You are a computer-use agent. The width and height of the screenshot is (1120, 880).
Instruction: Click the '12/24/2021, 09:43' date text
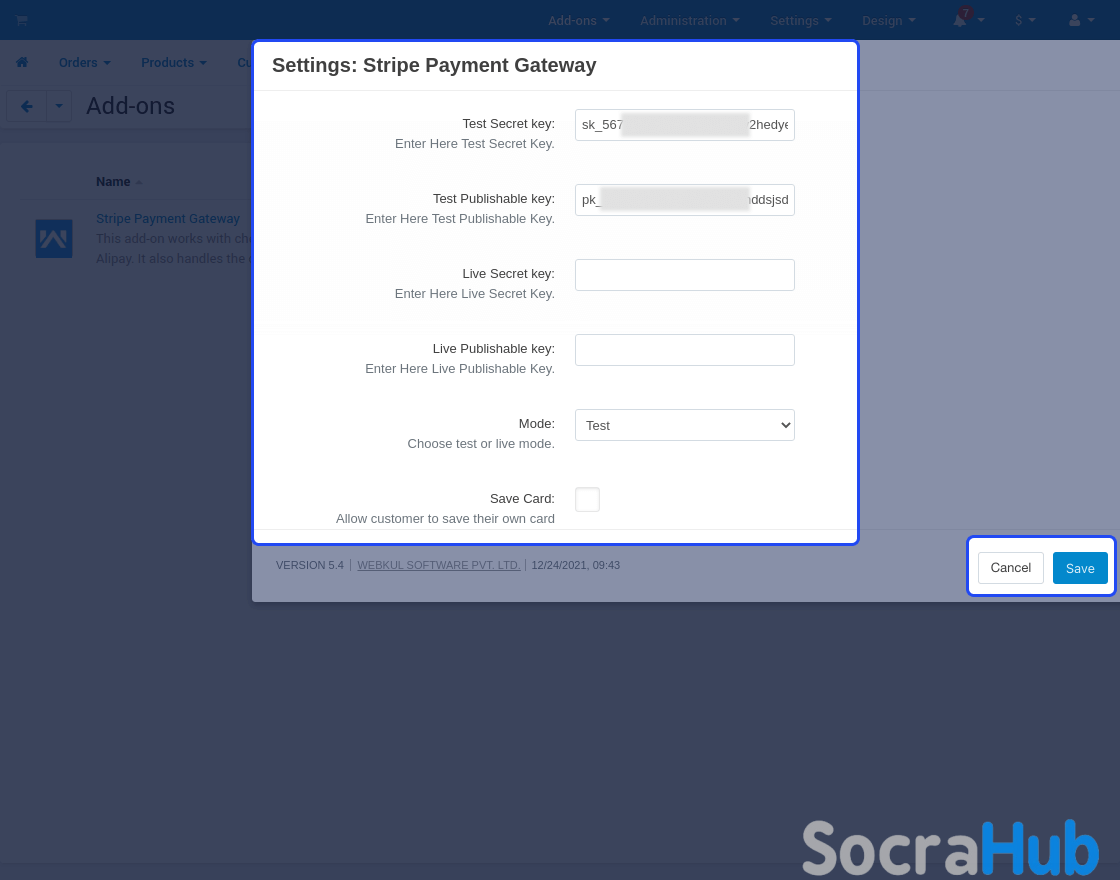click(576, 565)
